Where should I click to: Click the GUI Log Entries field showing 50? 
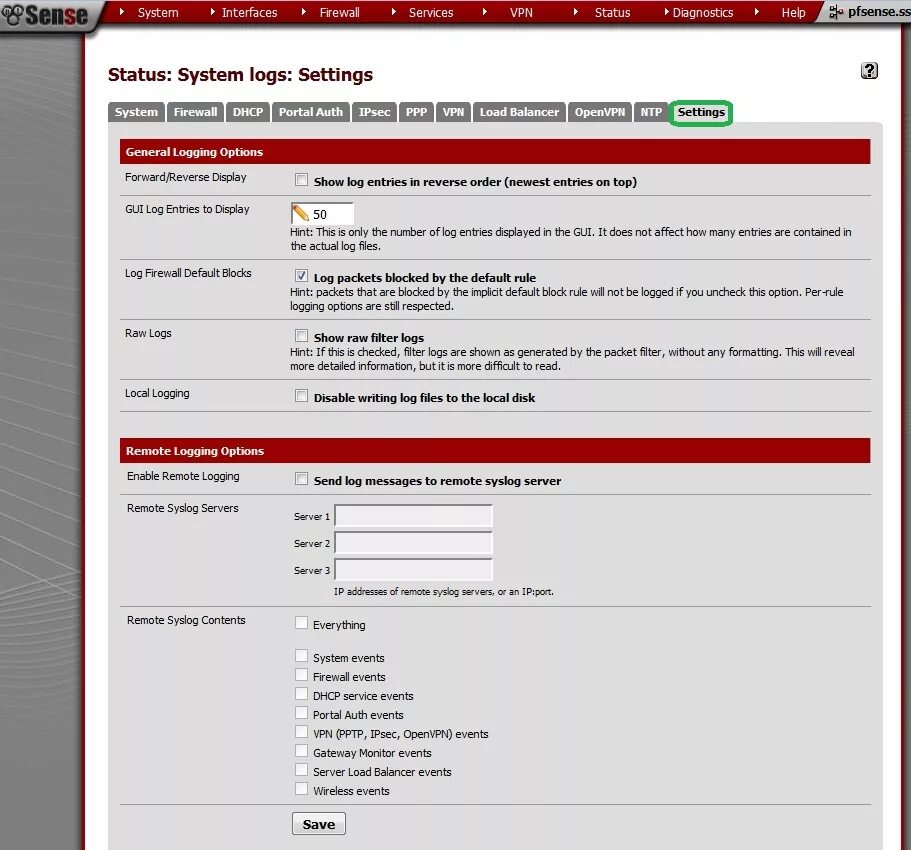(322, 214)
